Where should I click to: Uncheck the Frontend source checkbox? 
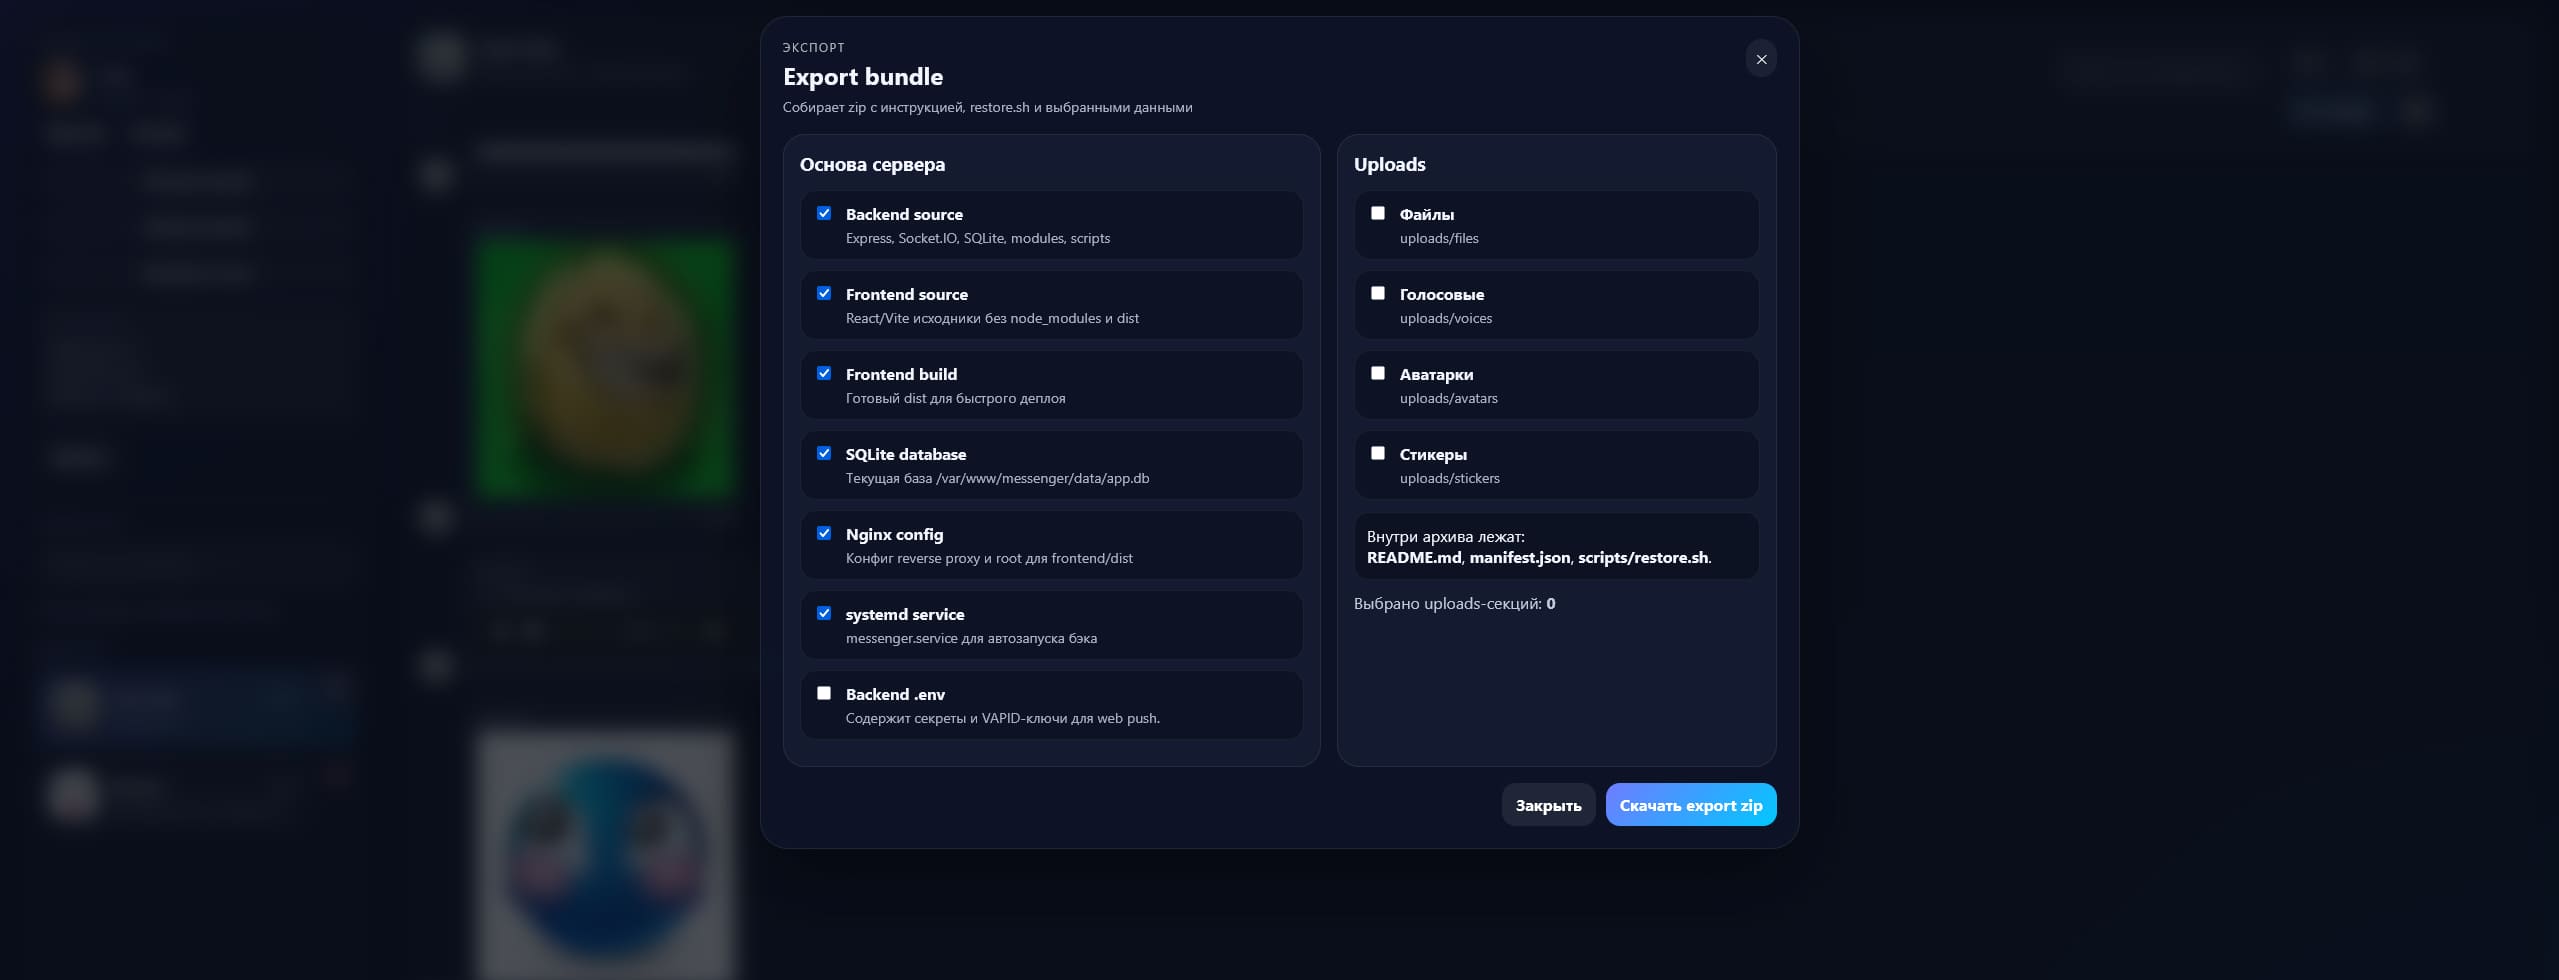[x=824, y=293]
